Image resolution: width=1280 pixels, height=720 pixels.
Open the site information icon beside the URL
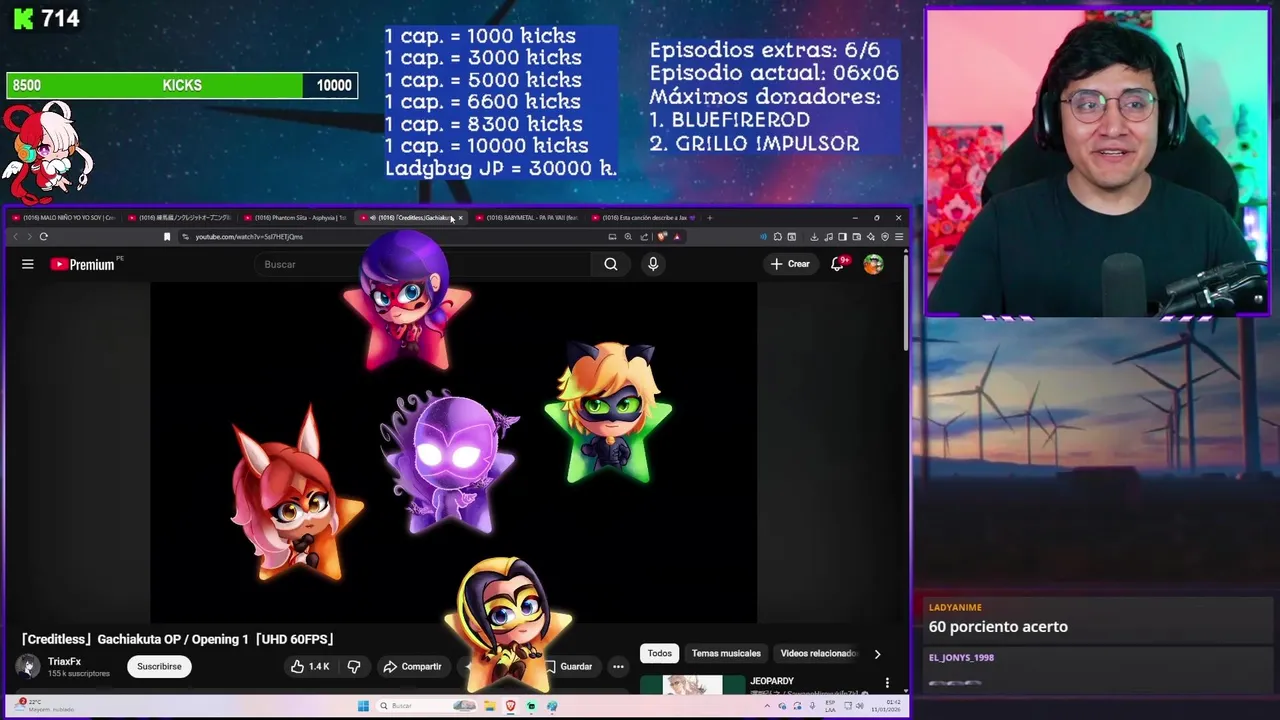185,237
